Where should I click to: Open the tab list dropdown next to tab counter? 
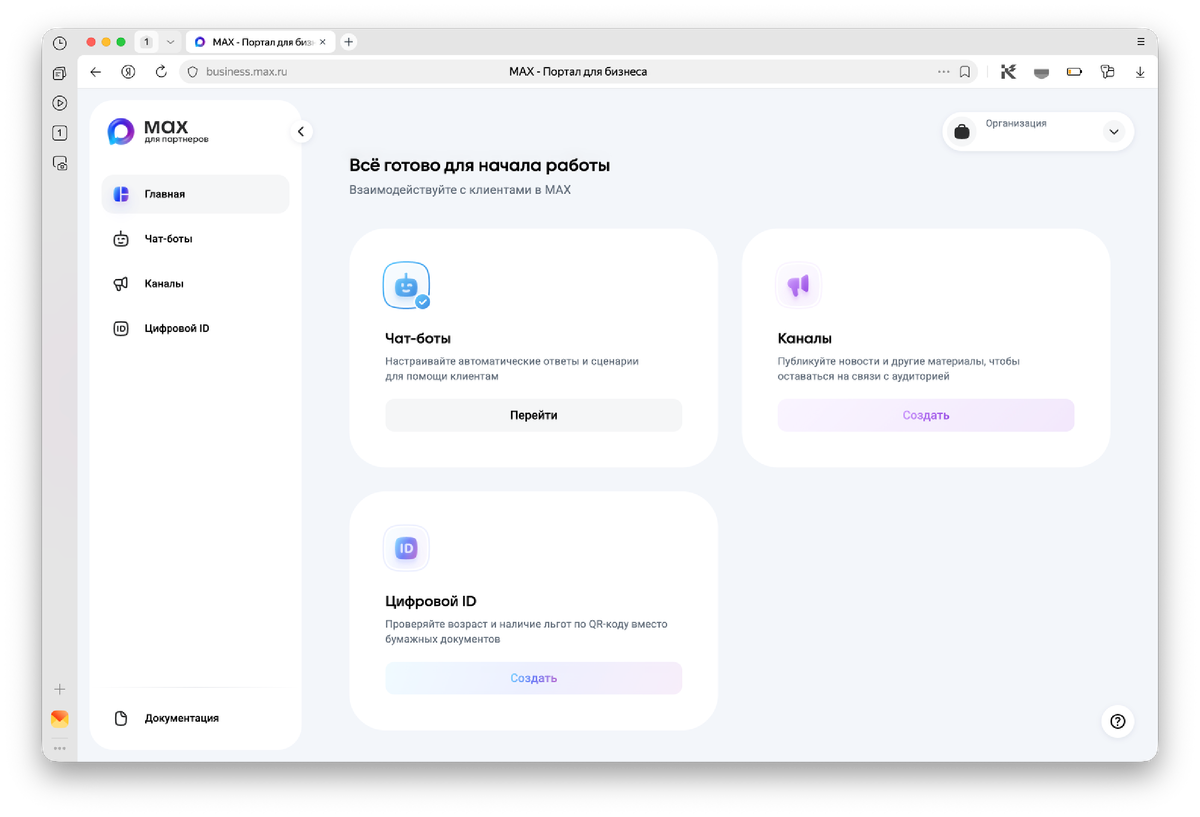point(168,41)
